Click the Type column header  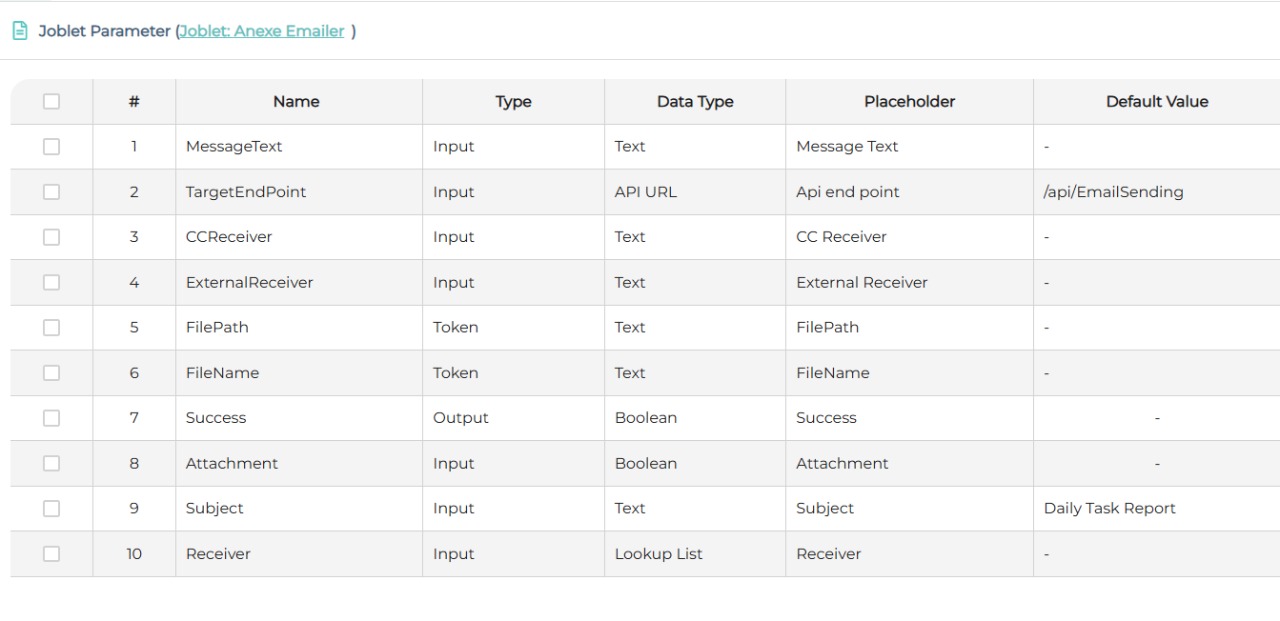click(513, 101)
